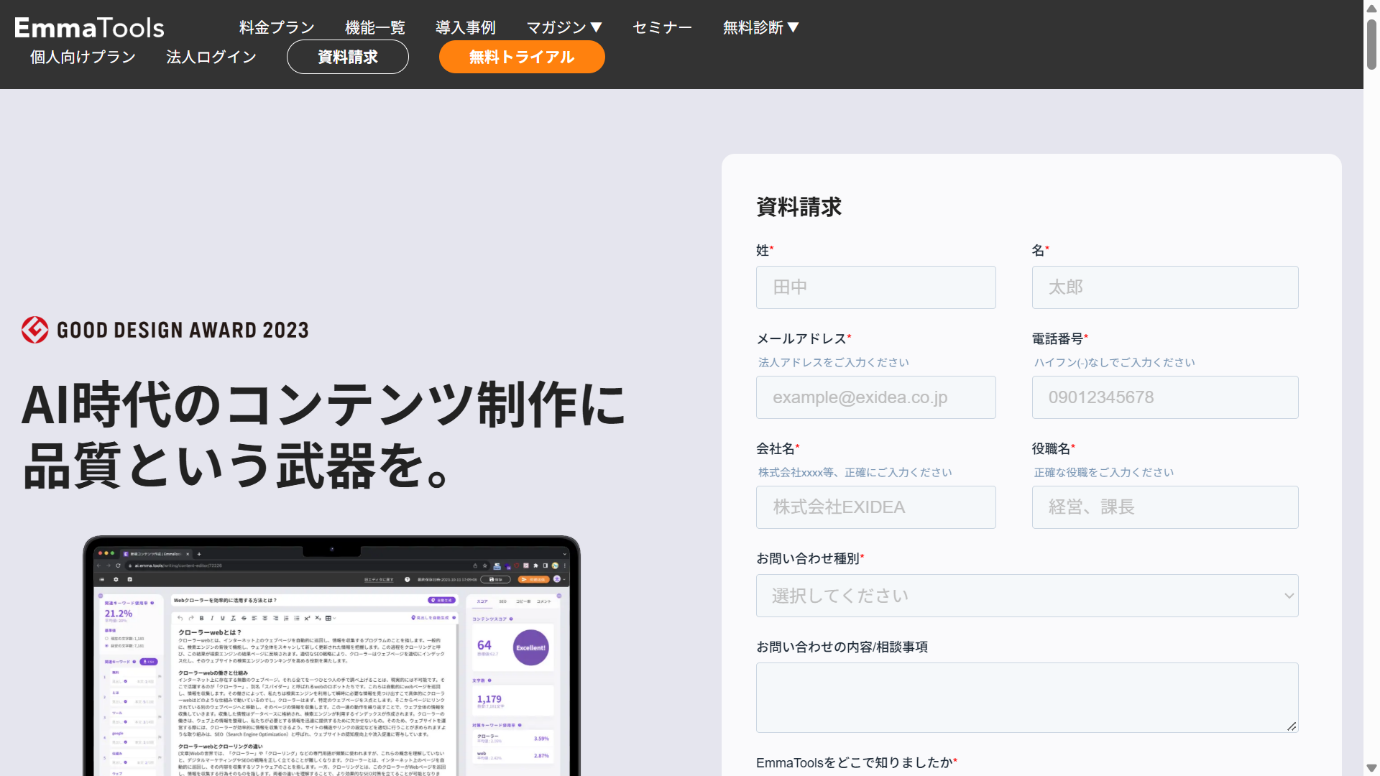Go to 導入事例
This screenshot has width=1380, height=776.
[x=466, y=27]
